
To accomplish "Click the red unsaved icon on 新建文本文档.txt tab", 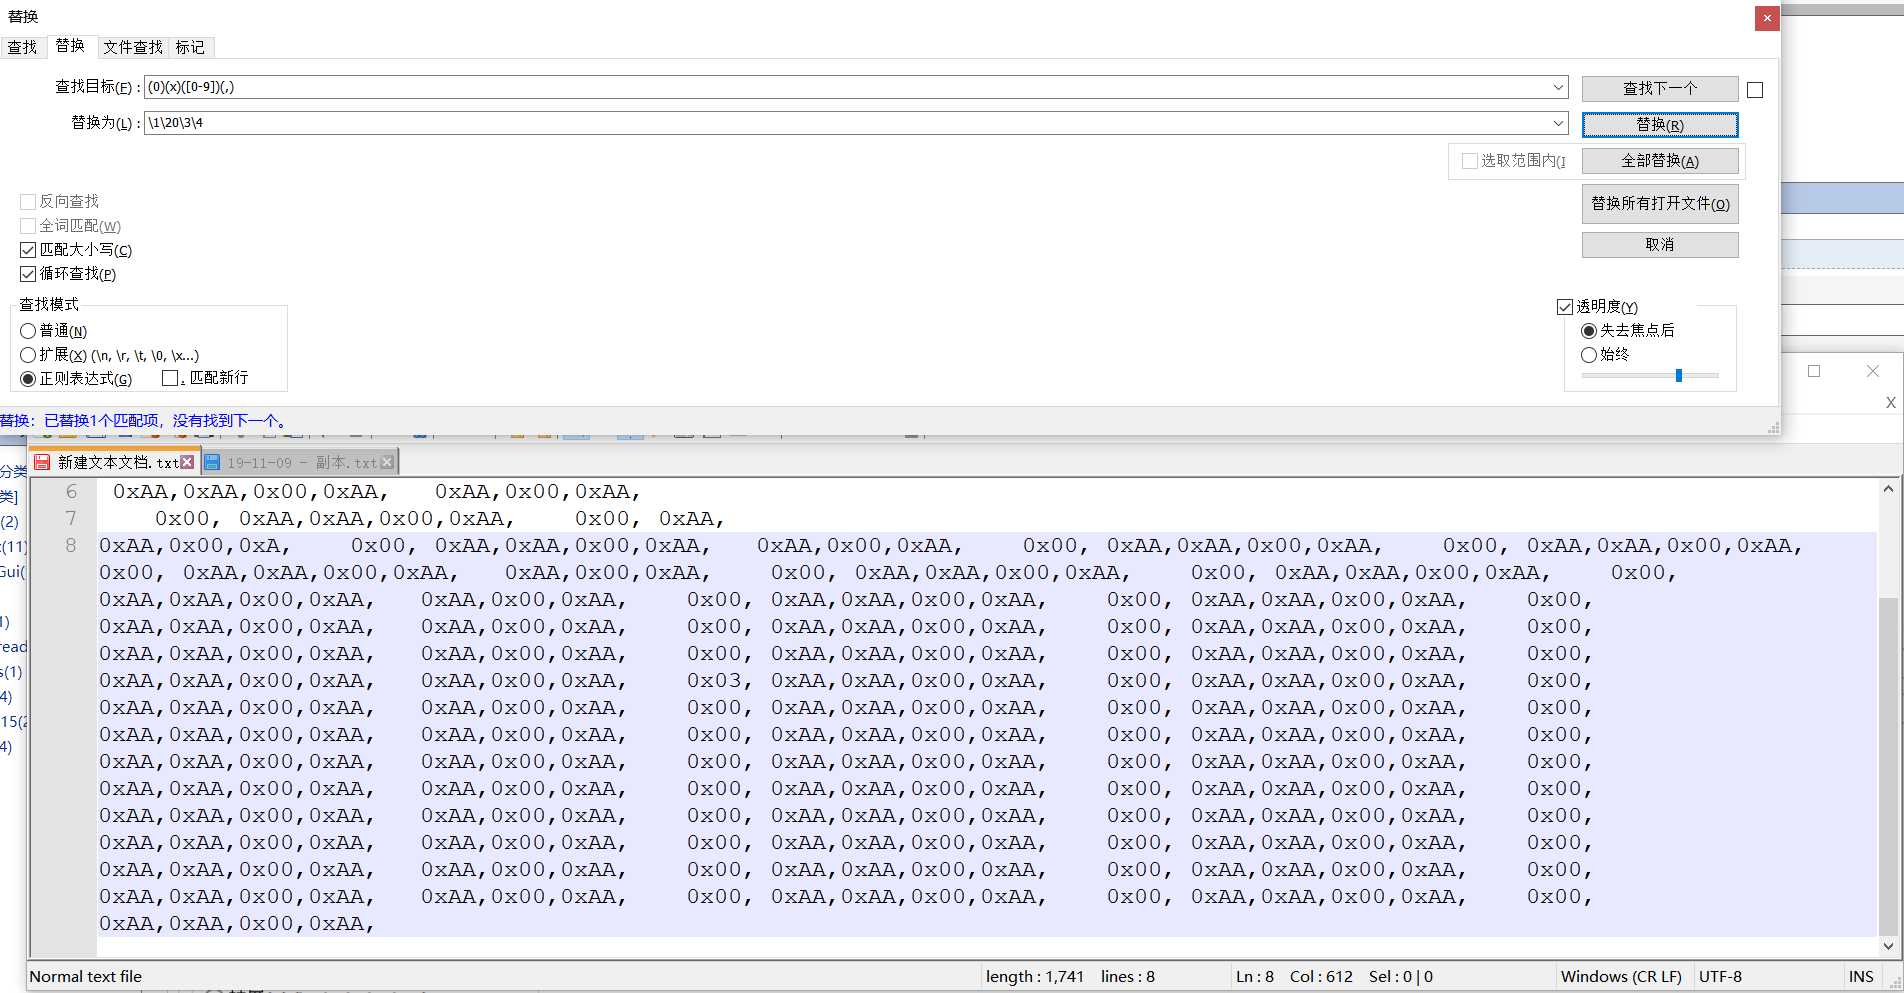I will (42, 462).
